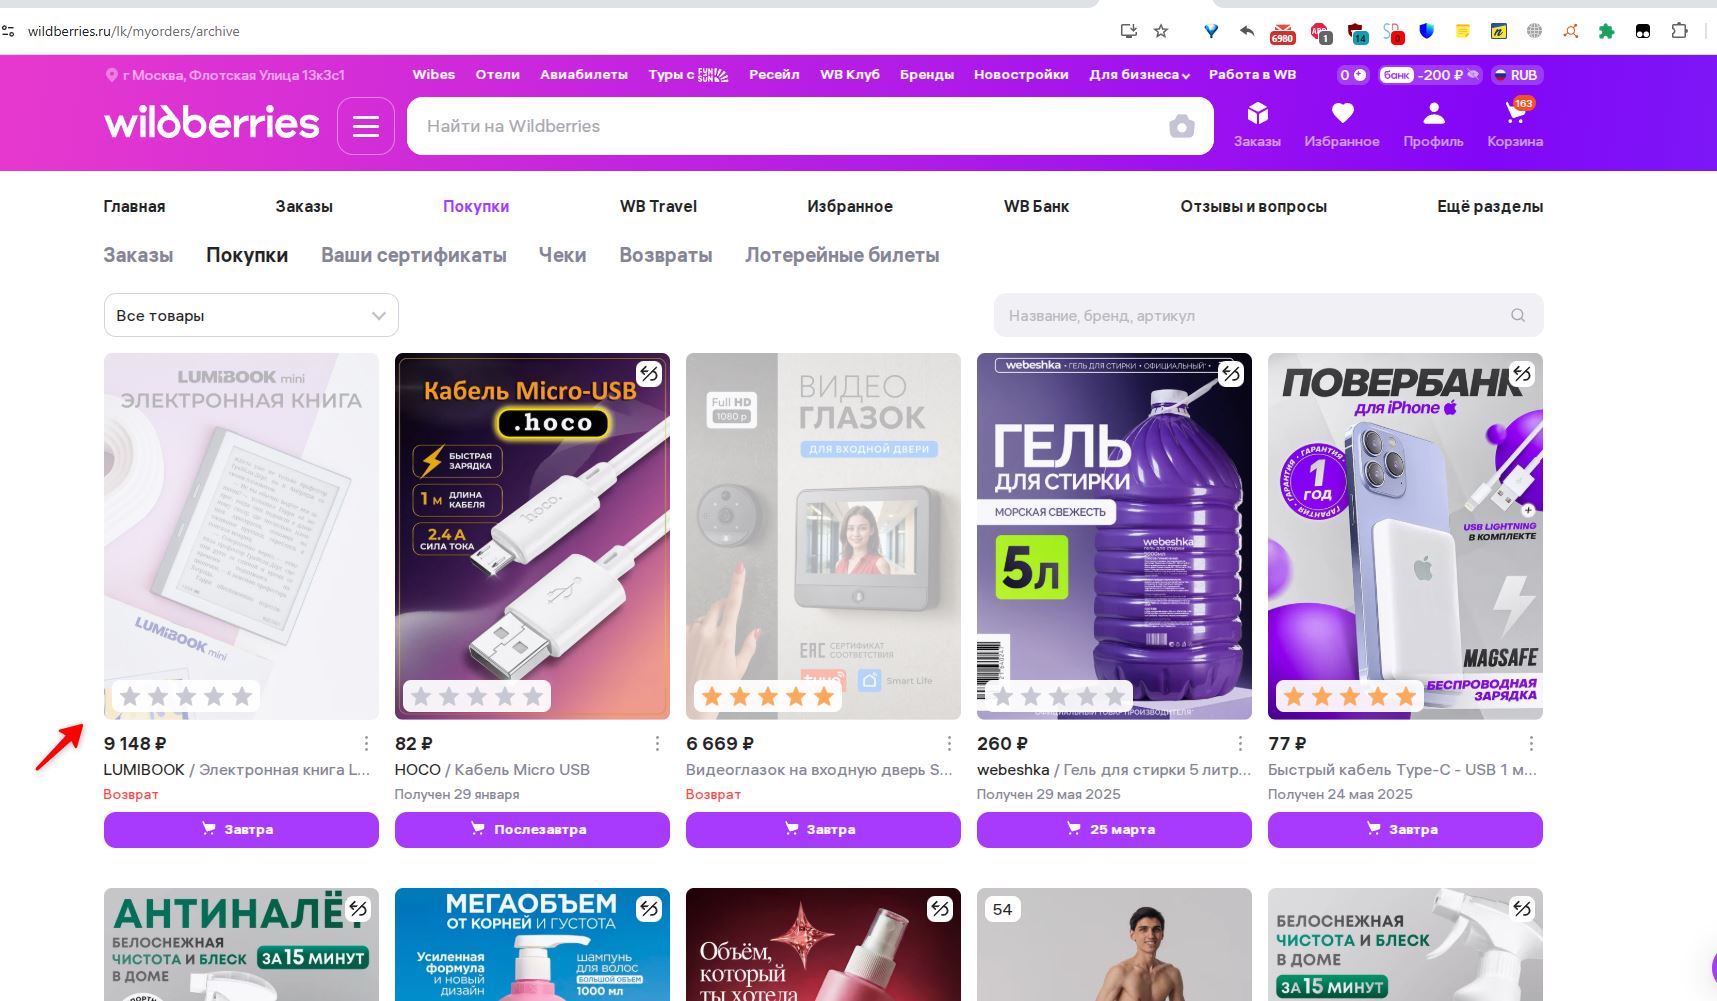Open the Корзина cart icon
The image size is (1717, 1001).
(1515, 125)
